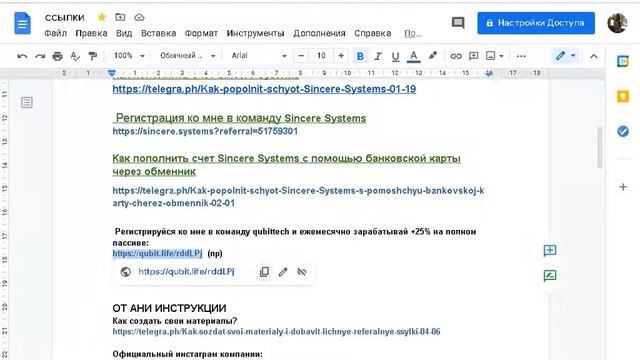
Task: Open the Arial font dropdown
Action: [x=258, y=56]
